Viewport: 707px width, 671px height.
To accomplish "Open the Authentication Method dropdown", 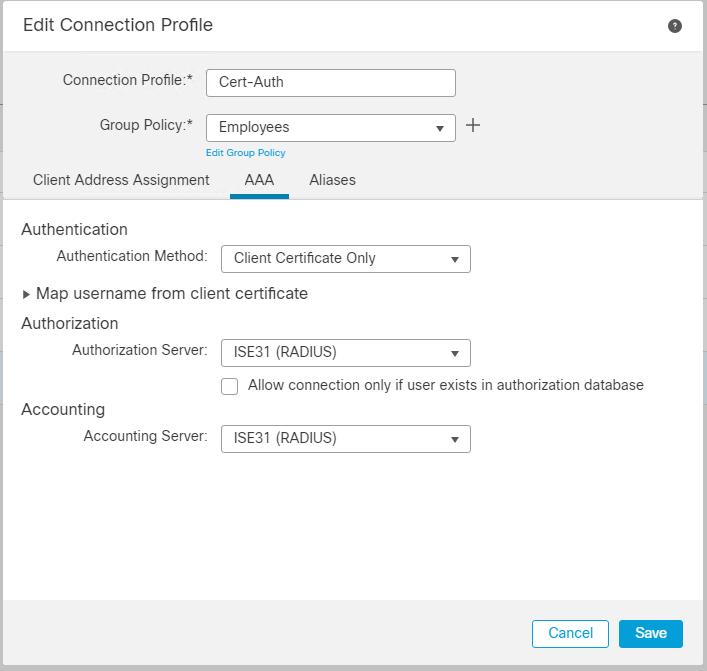I will (345, 259).
